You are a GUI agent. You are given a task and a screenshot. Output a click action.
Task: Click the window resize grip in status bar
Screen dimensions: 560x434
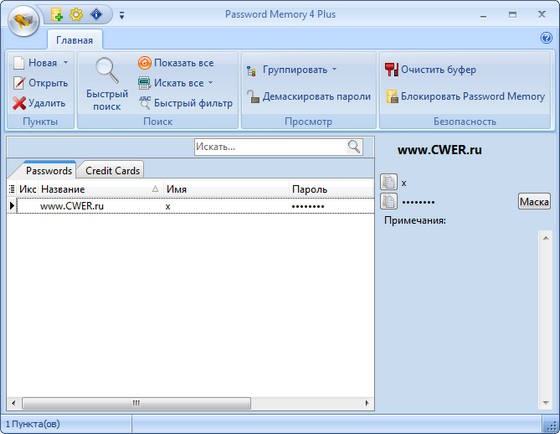point(551,425)
